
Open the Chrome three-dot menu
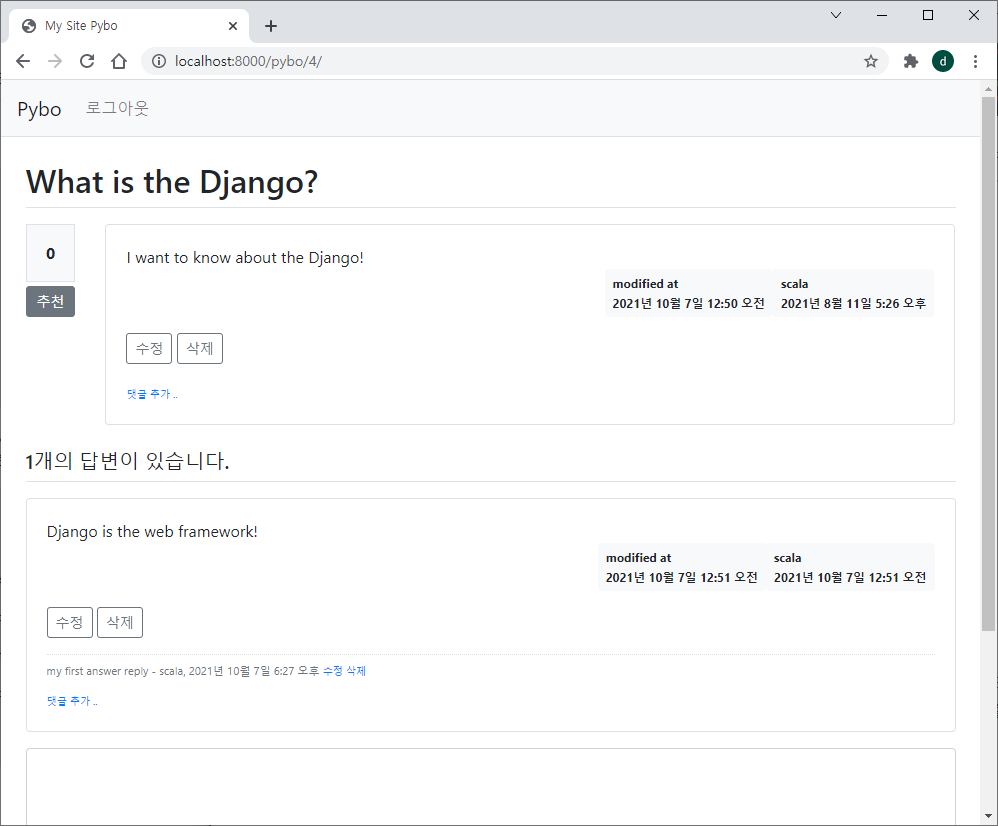[x=975, y=61]
